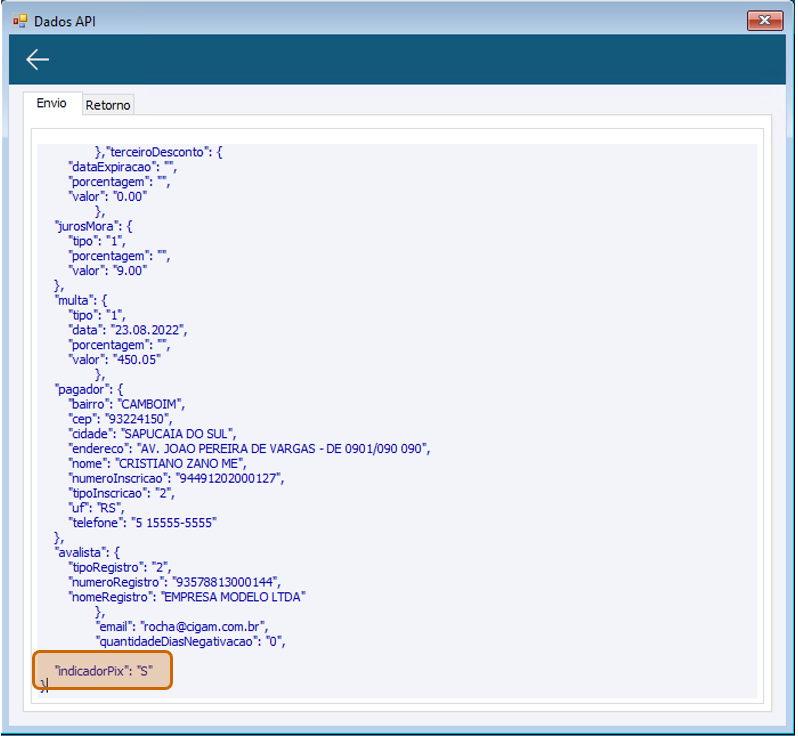Click the "jurosMora" line
Viewport: 798px width, 736px height.
pyautogui.click(x=94, y=227)
